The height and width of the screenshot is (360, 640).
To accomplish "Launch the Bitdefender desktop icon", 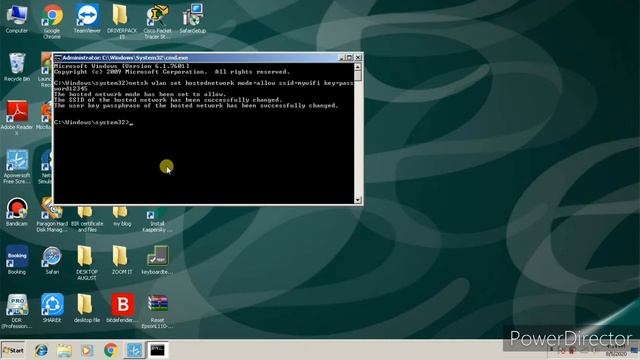I will (x=122, y=308).
